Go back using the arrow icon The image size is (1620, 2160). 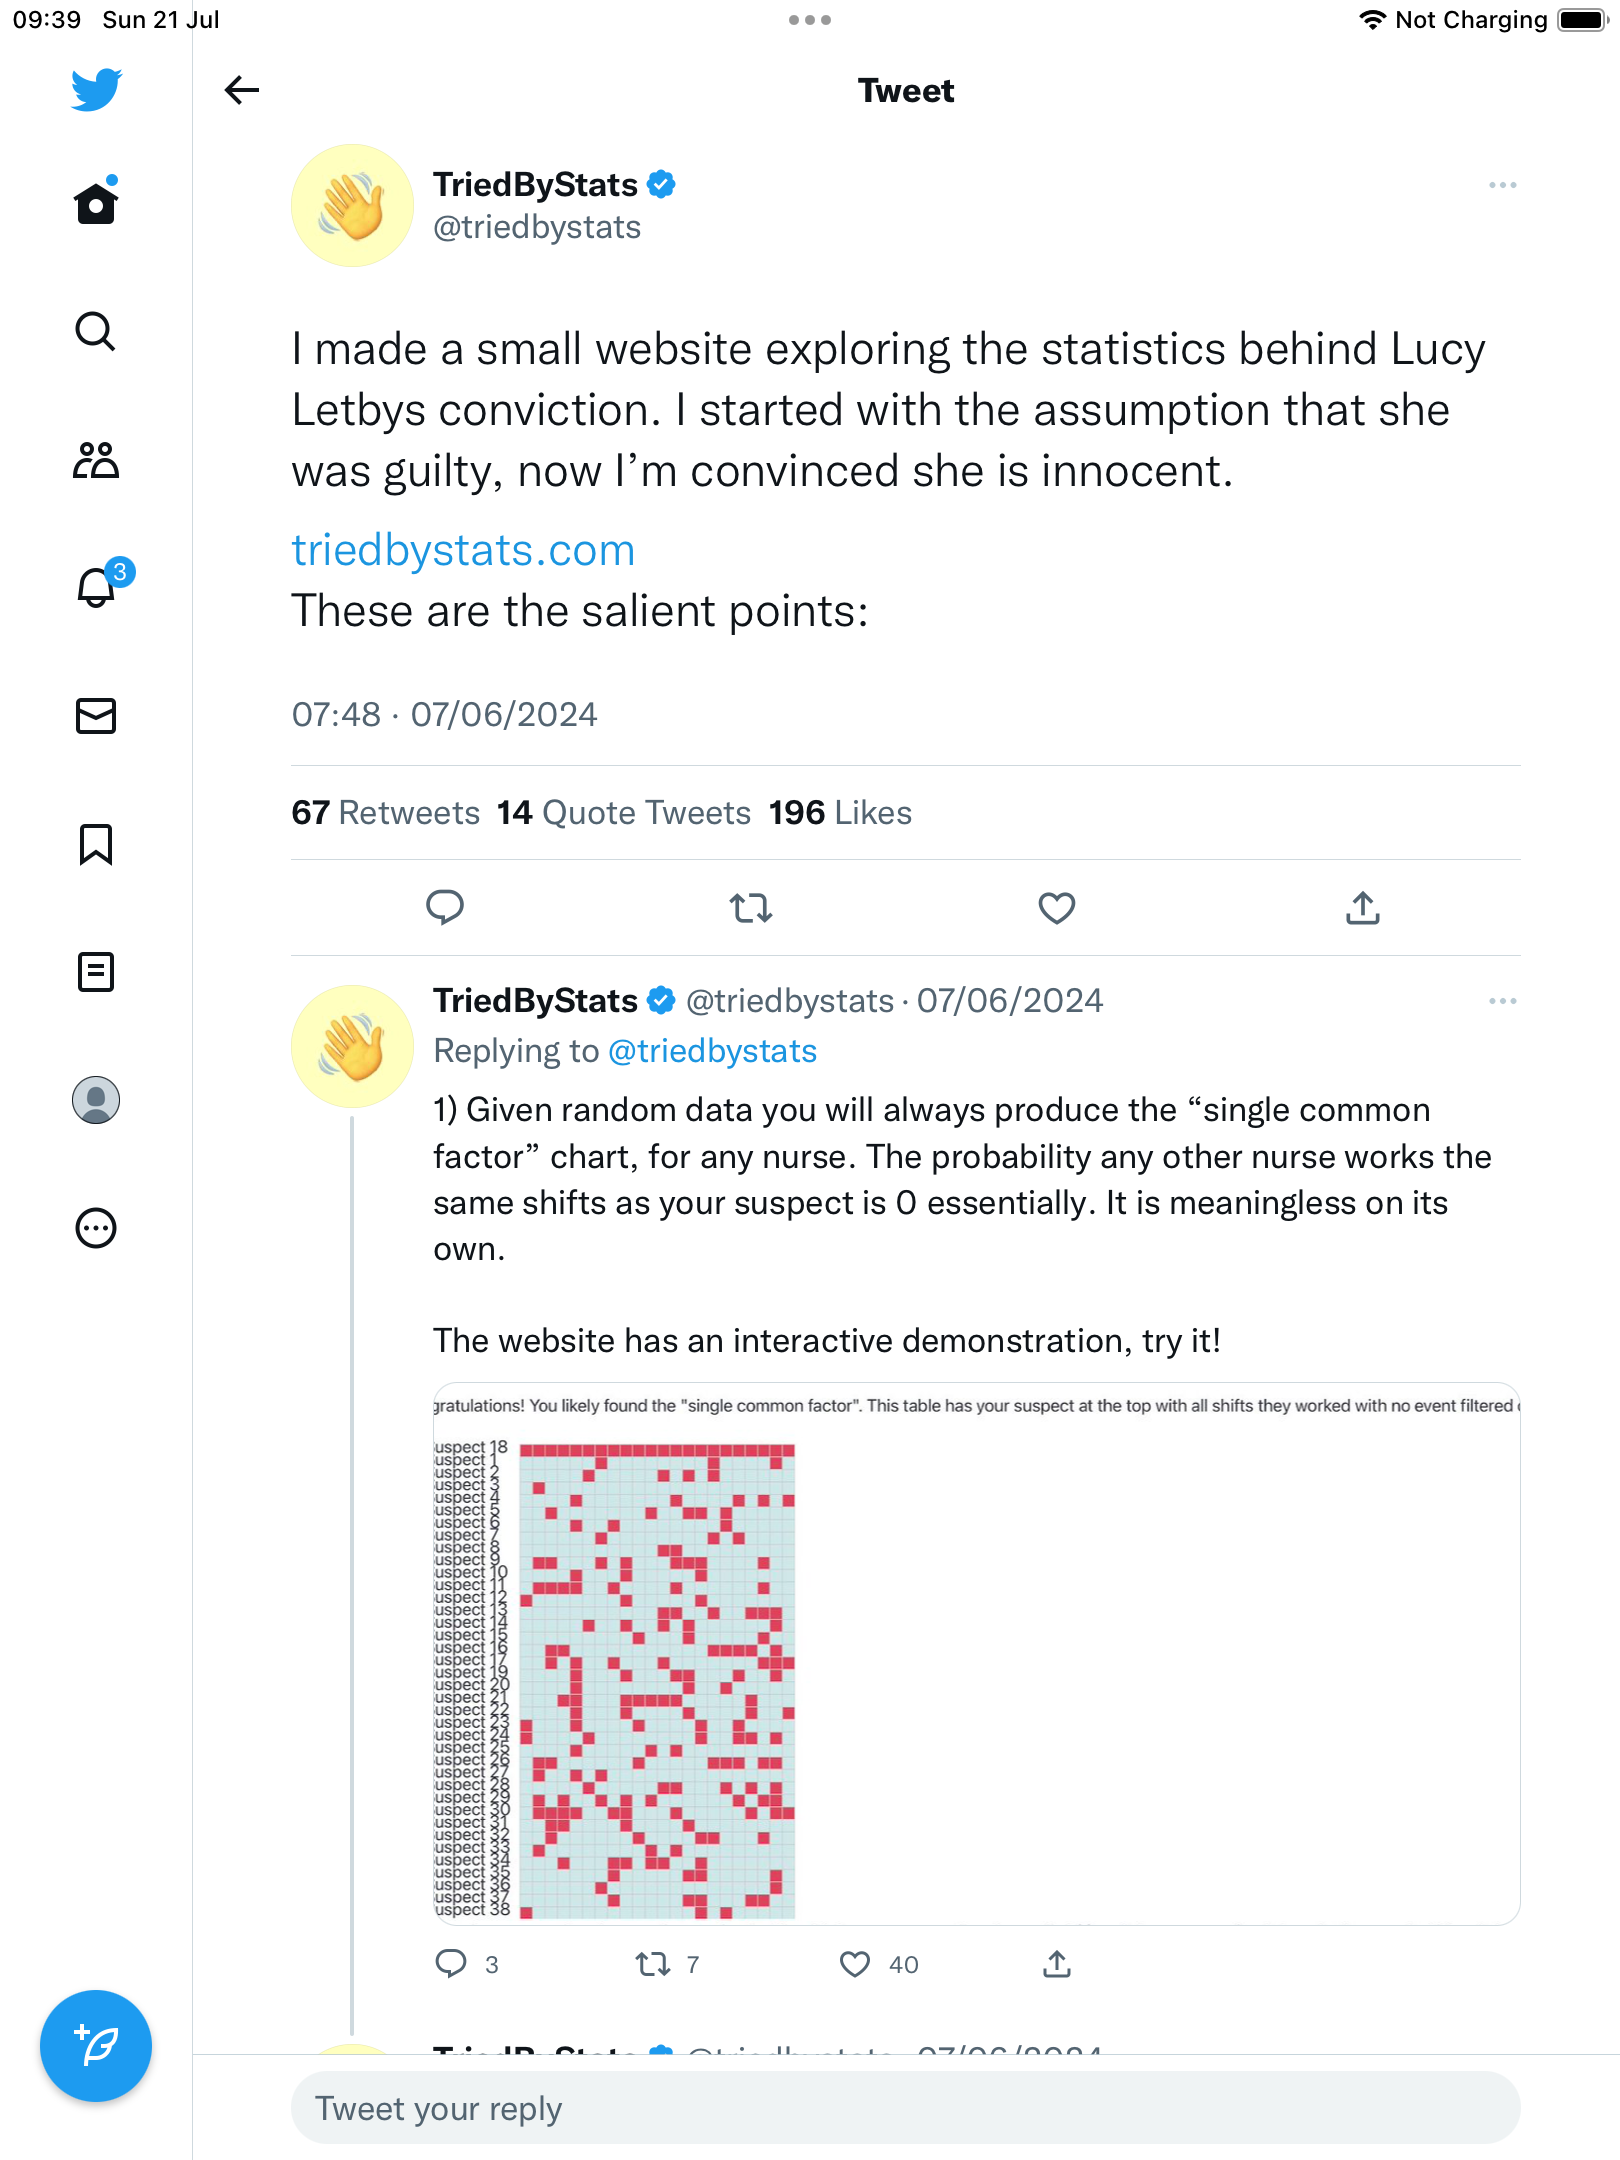click(x=242, y=90)
